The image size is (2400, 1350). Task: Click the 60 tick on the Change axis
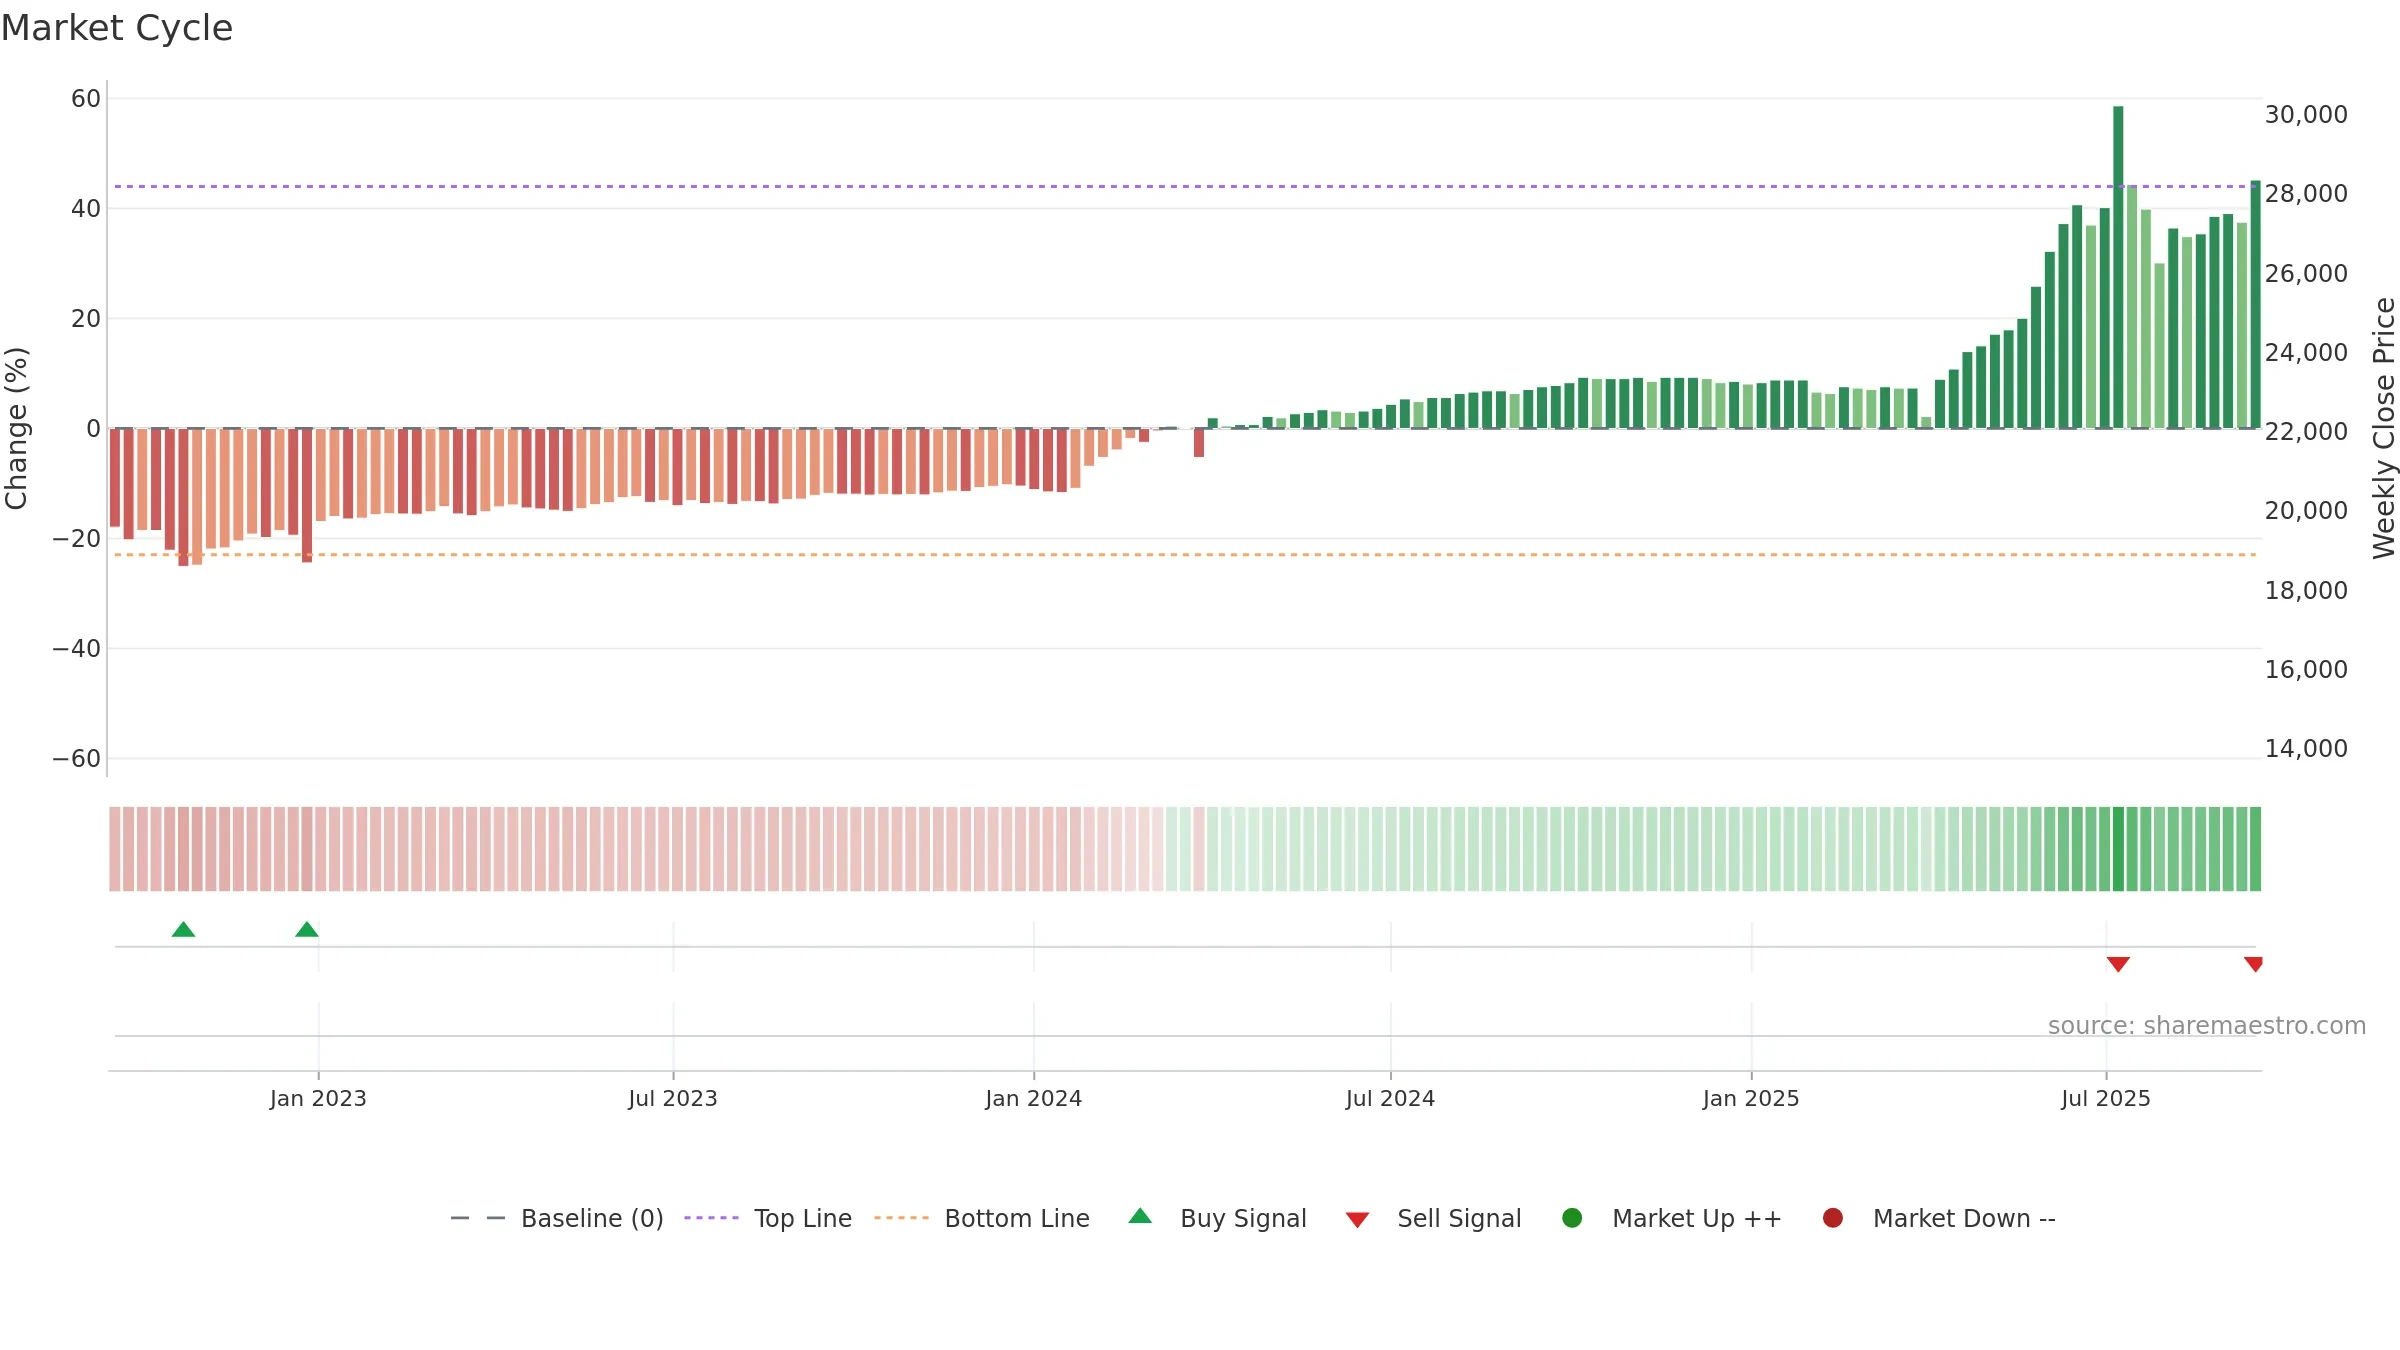86,99
